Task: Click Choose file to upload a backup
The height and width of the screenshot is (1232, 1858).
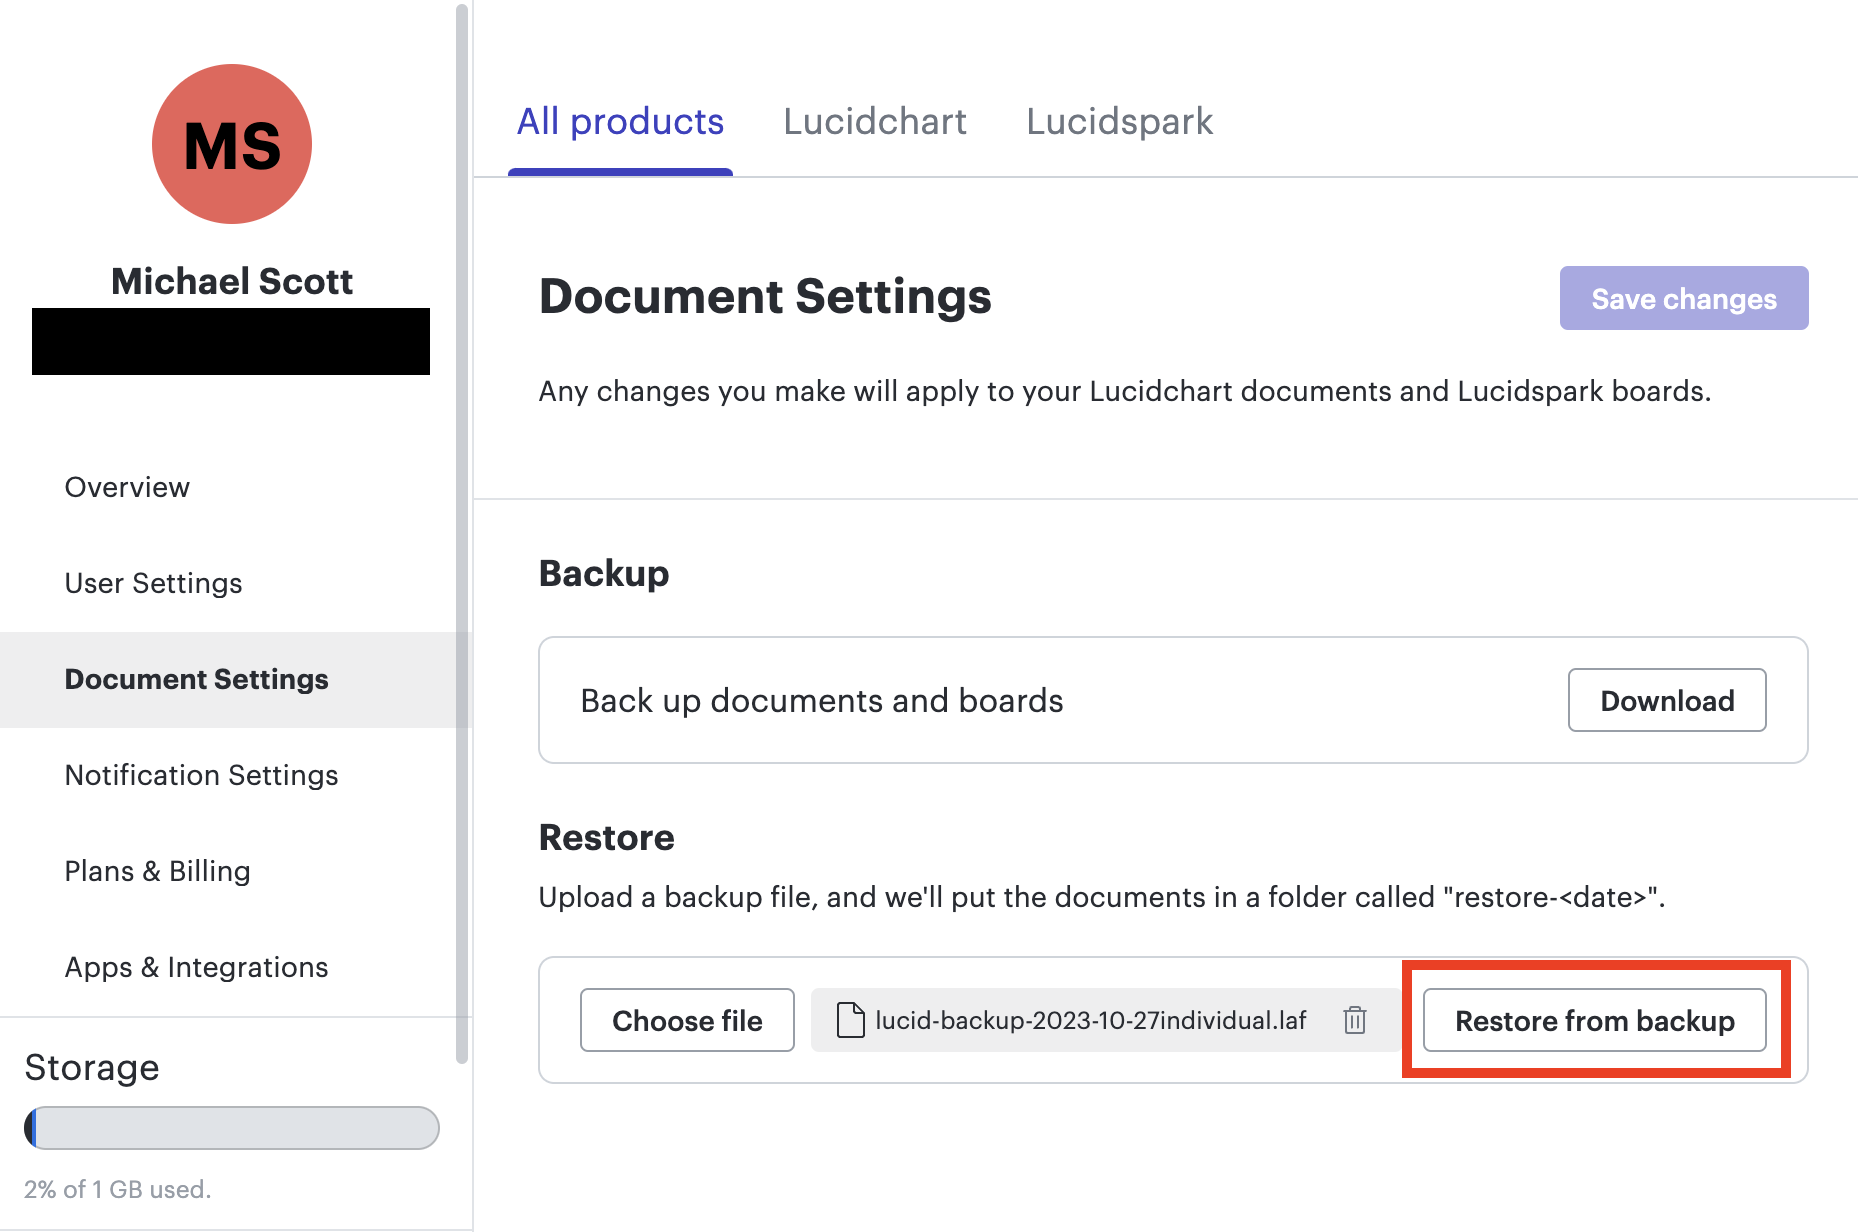Action: tap(687, 1020)
